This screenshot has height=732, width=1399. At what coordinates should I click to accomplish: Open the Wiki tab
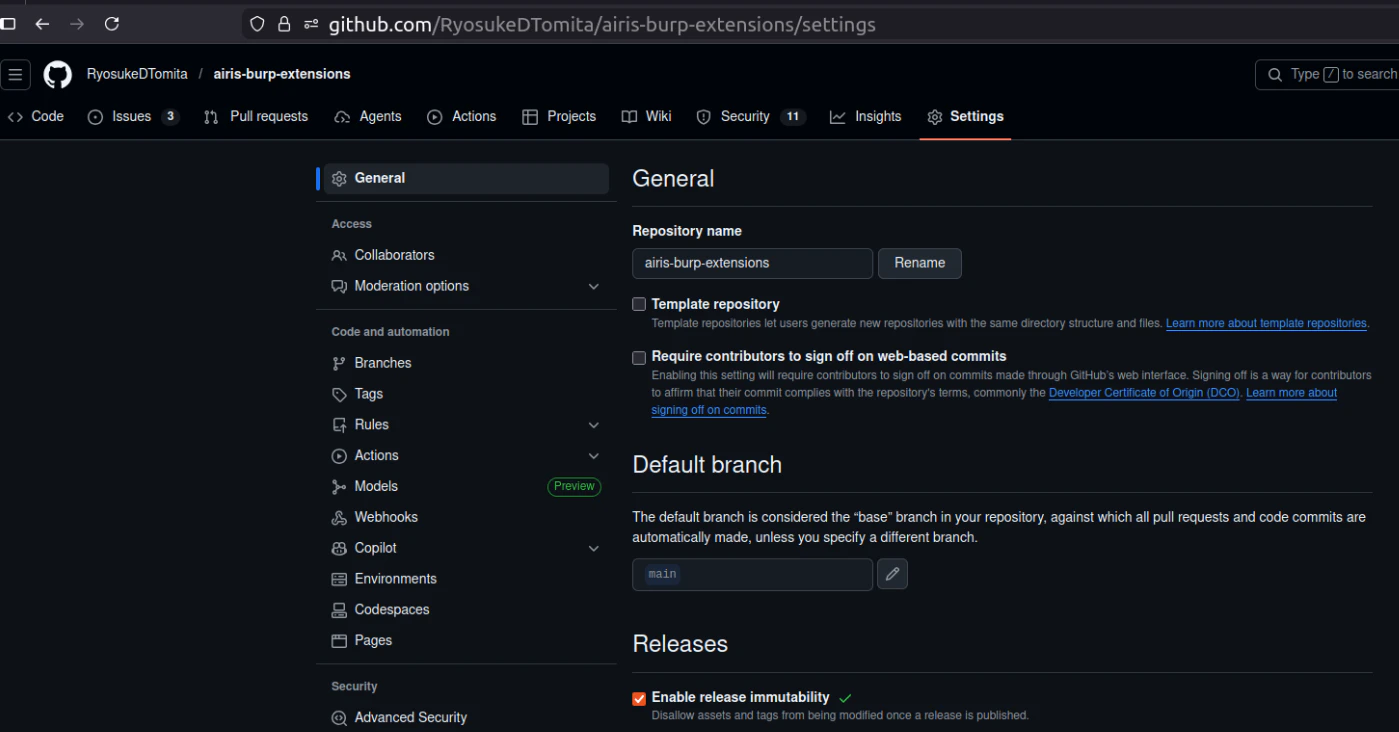click(x=646, y=117)
